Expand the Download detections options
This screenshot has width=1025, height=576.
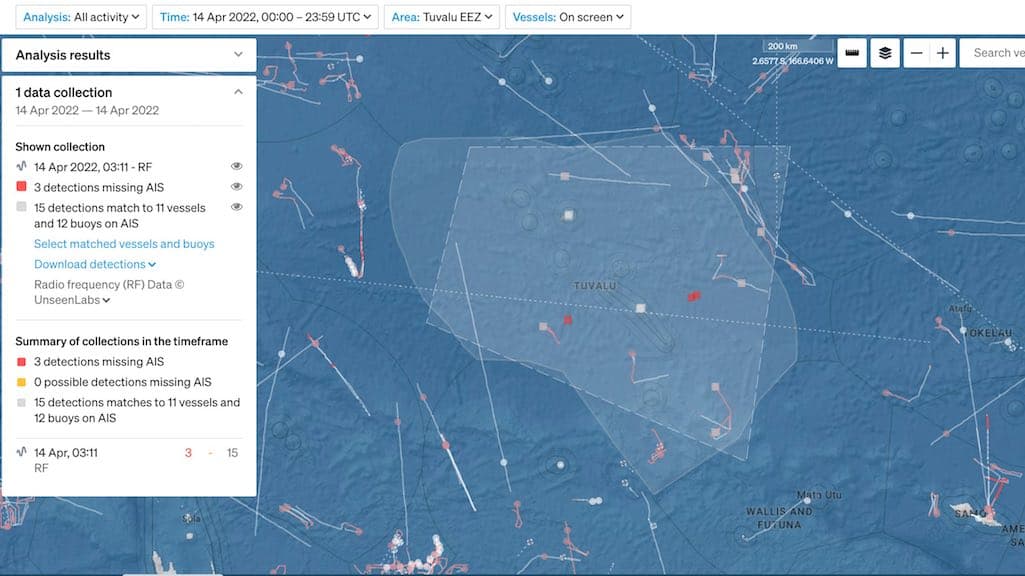(x=94, y=264)
